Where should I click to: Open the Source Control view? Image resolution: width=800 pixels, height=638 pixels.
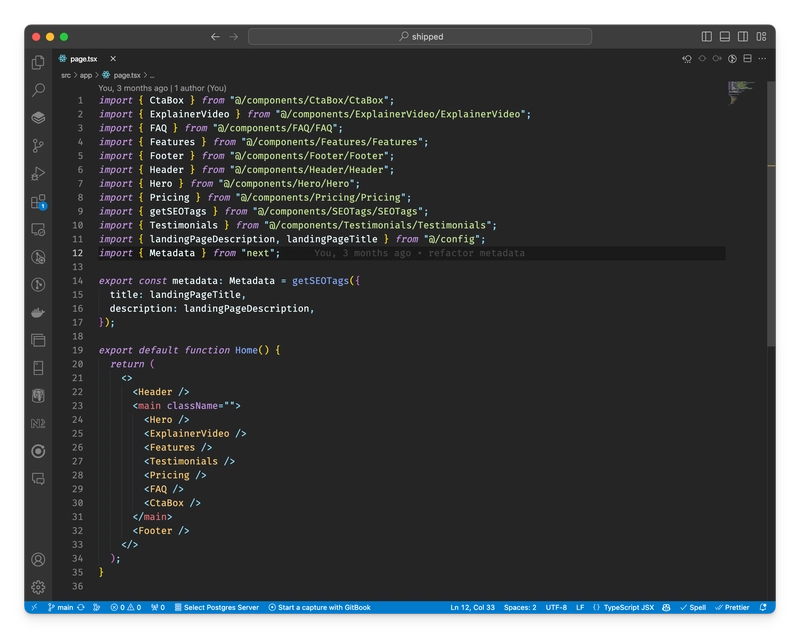(38, 146)
